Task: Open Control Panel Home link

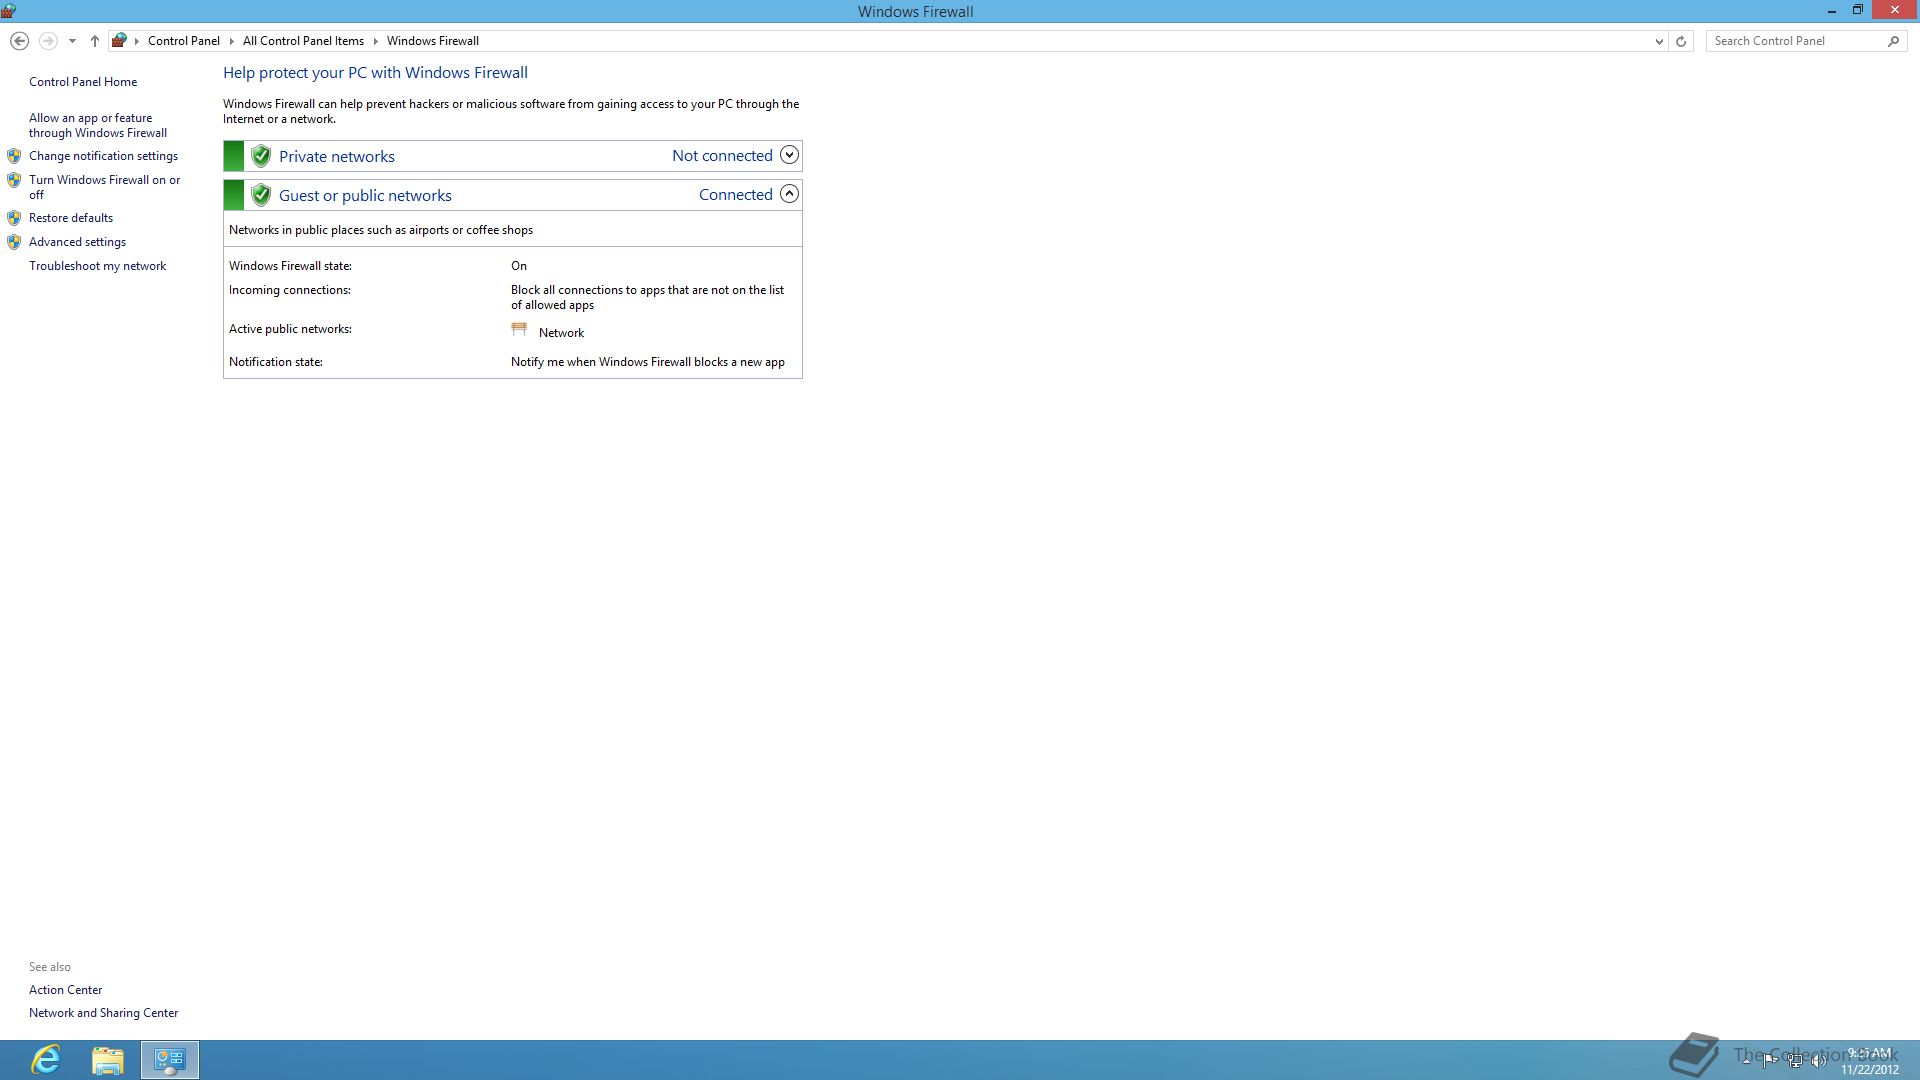Action: tap(83, 82)
